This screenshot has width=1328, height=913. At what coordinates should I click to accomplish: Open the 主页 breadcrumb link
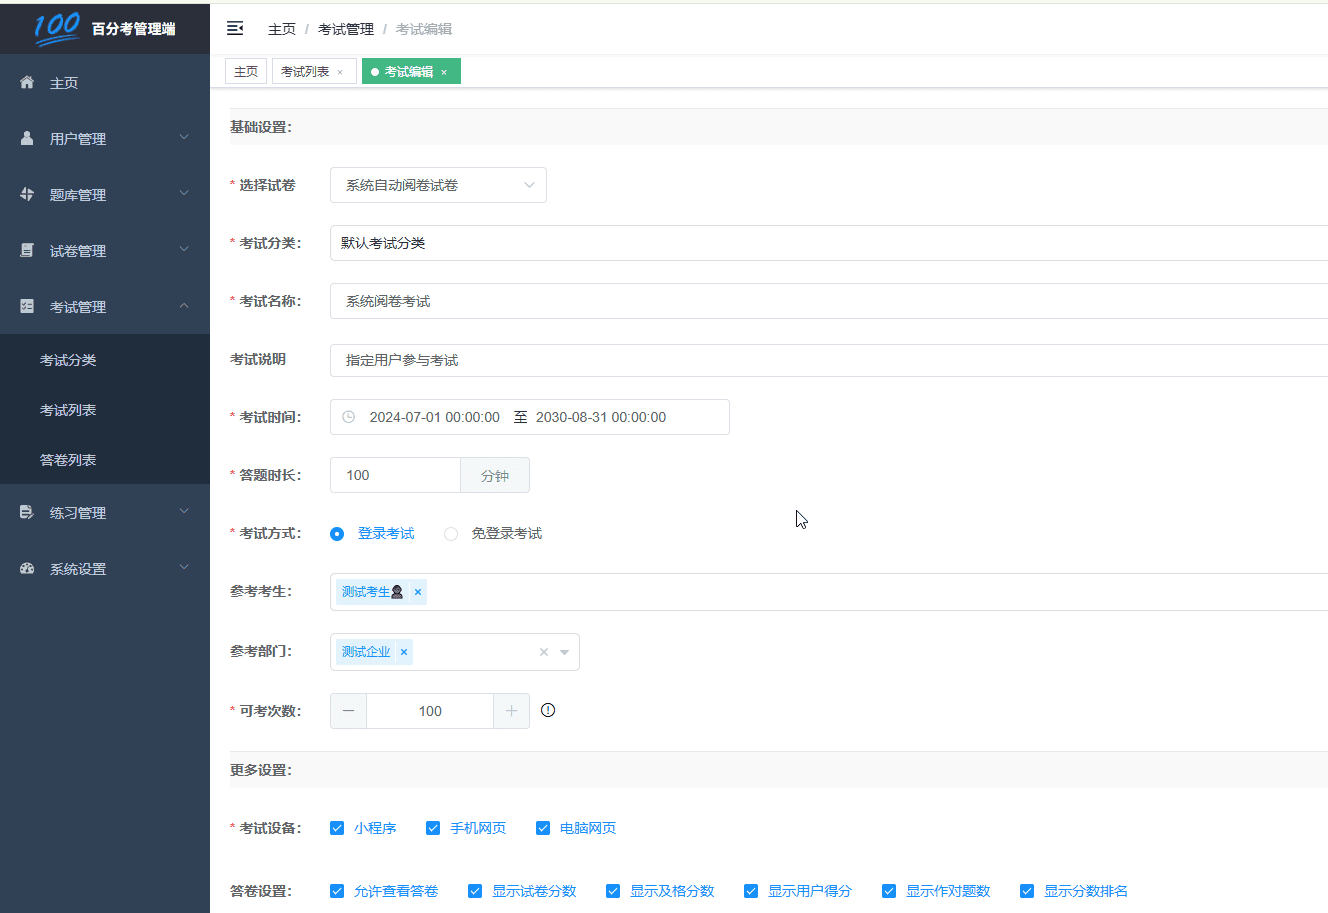(282, 28)
